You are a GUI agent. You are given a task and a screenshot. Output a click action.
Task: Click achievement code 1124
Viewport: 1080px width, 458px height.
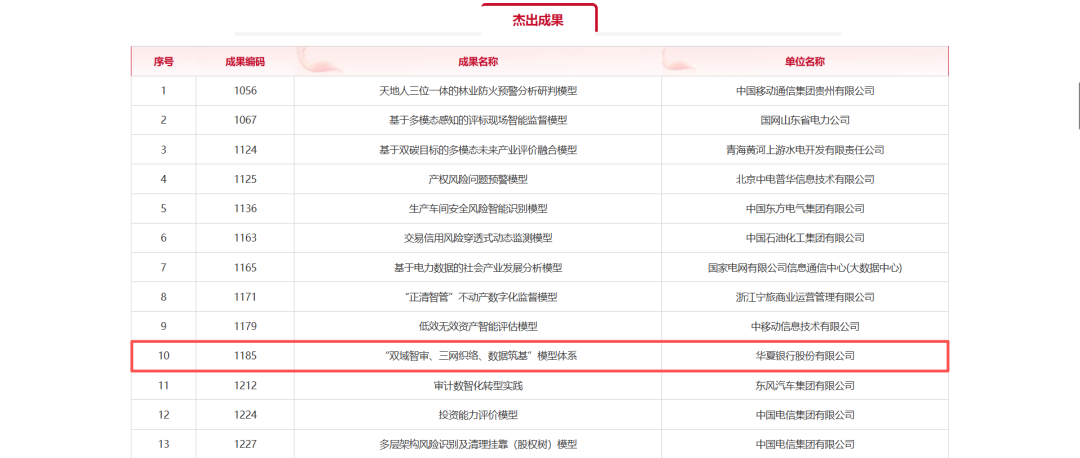pos(245,150)
